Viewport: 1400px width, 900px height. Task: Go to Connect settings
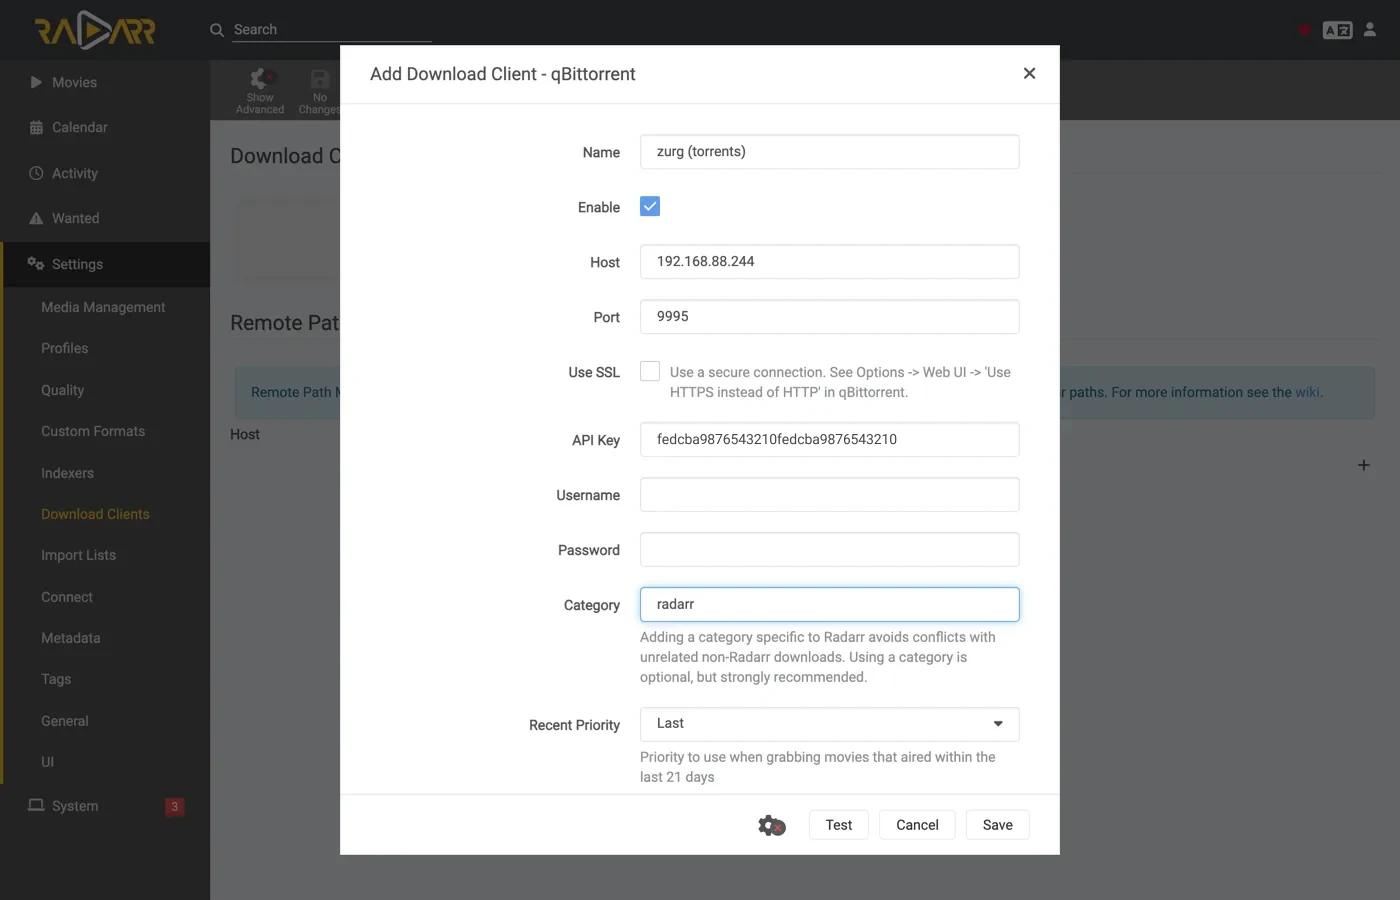pos(67,597)
